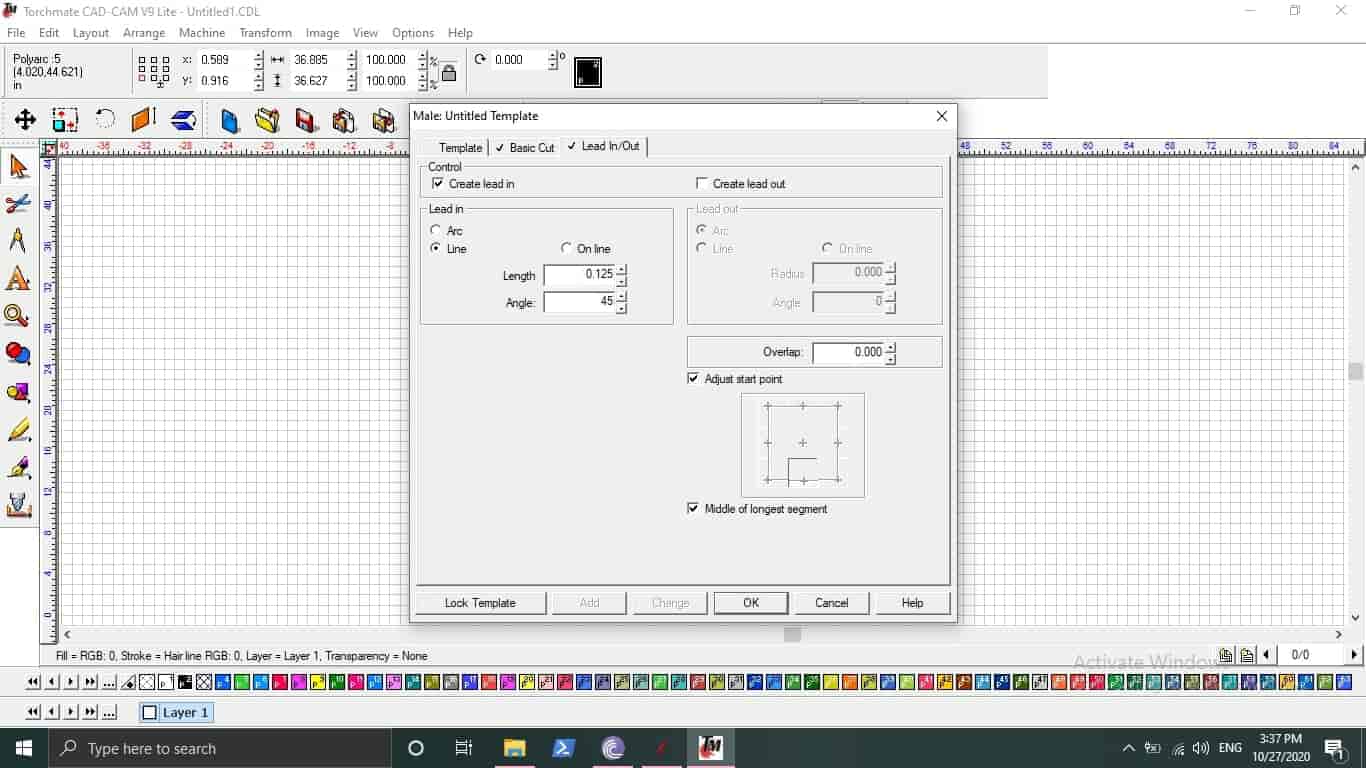The height and width of the screenshot is (768, 1366).
Task: Click the Windows search box in taskbar
Action: pyautogui.click(x=219, y=748)
